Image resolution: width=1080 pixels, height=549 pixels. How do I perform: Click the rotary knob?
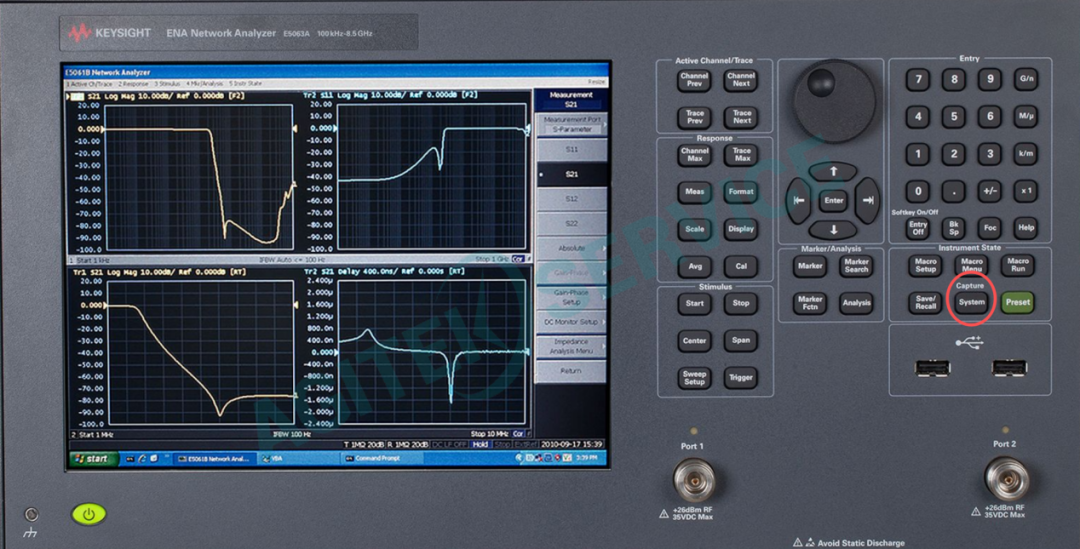pyautogui.click(x=835, y=101)
